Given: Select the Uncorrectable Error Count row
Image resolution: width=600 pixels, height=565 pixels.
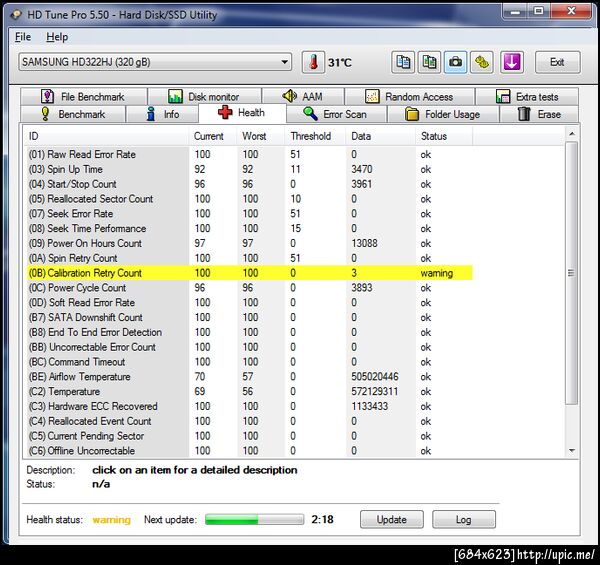Looking at the screenshot, I should [249, 347].
